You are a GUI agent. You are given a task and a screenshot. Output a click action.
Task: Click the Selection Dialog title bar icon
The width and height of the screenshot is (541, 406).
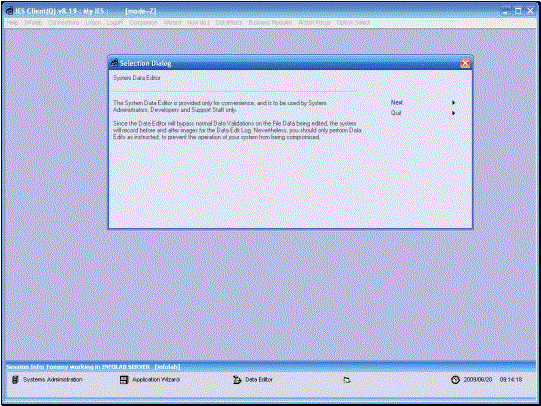114,63
